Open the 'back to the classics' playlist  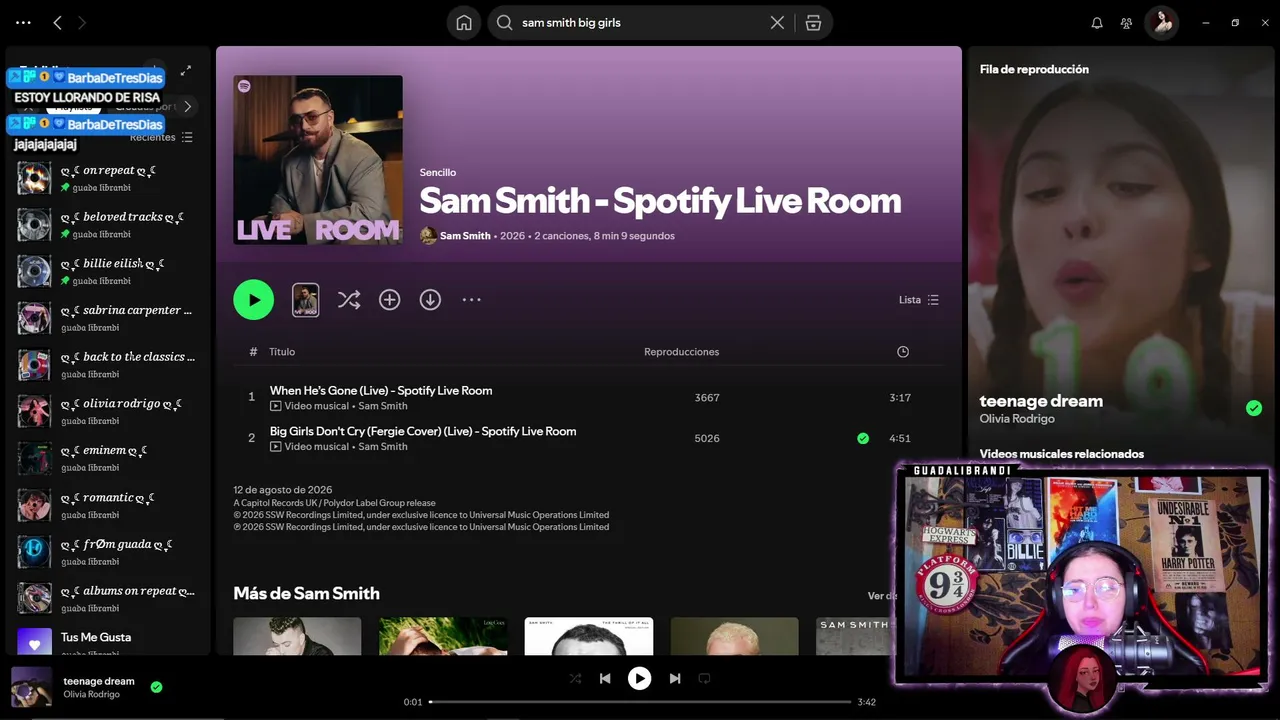coord(108,365)
